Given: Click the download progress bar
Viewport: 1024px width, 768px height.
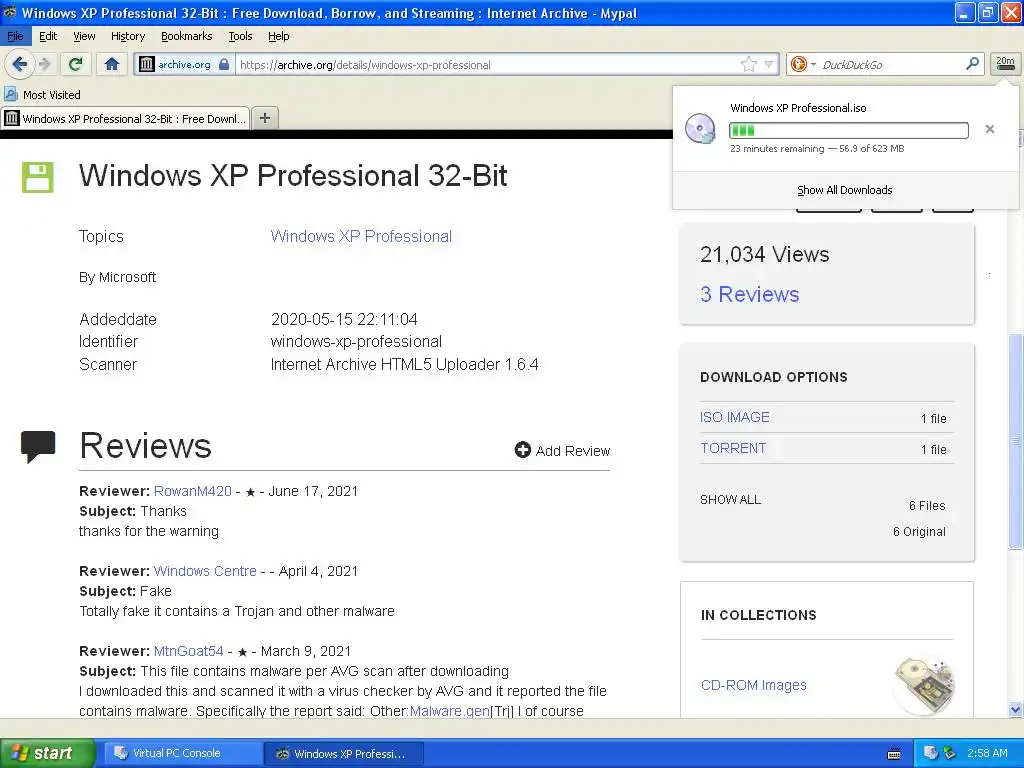Looking at the screenshot, I should point(848,130).
